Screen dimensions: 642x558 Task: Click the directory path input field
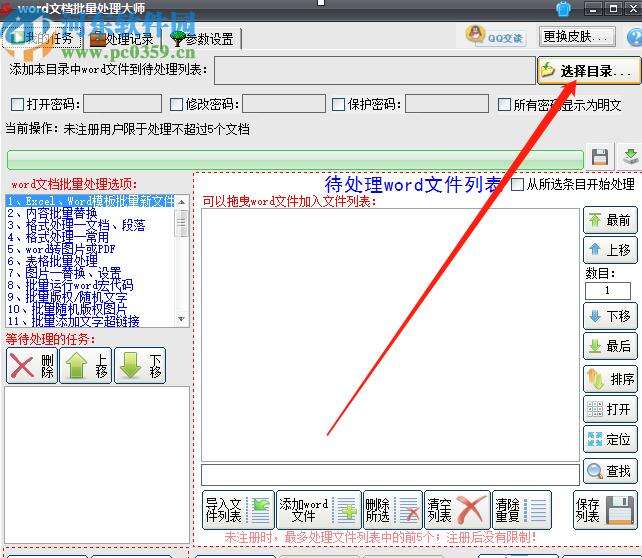coord(375,70)
